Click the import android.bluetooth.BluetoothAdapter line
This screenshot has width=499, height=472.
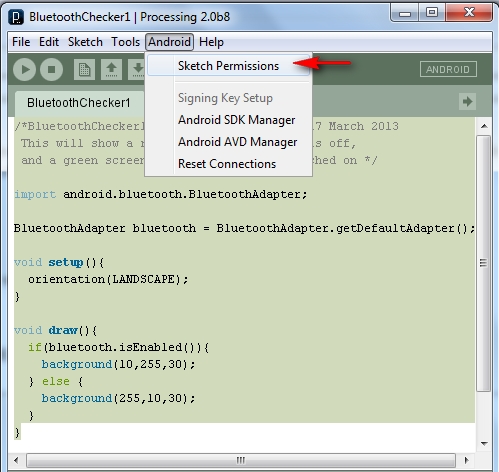pos(161,194)
